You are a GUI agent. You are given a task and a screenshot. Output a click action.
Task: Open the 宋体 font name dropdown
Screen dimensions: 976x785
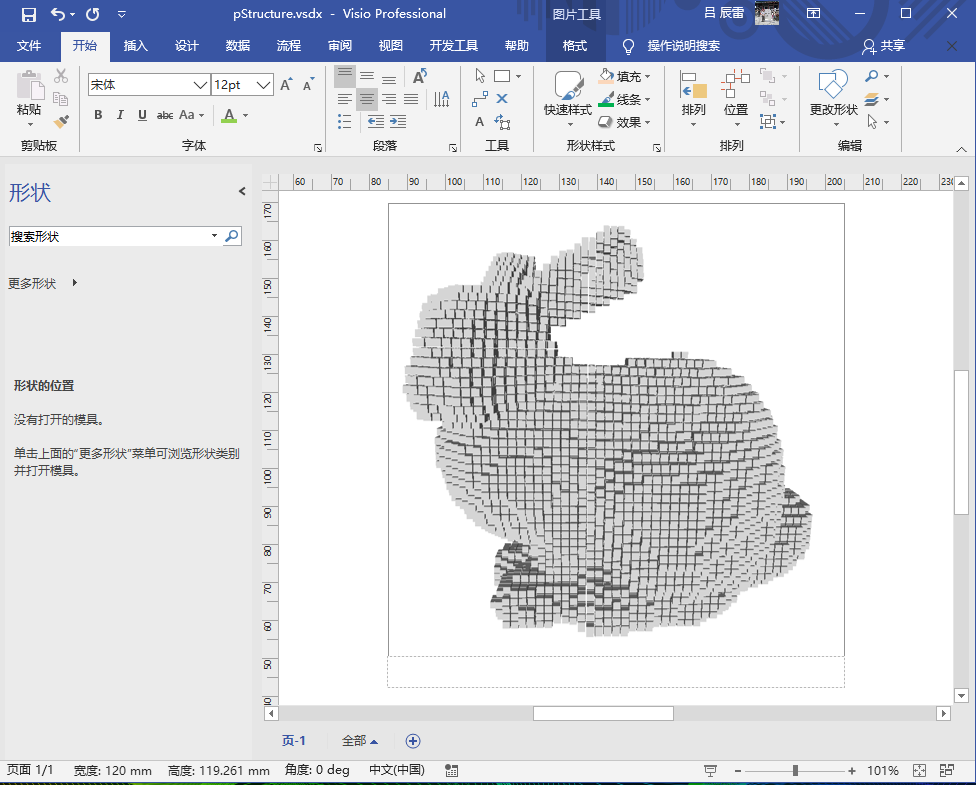point(200,85)
